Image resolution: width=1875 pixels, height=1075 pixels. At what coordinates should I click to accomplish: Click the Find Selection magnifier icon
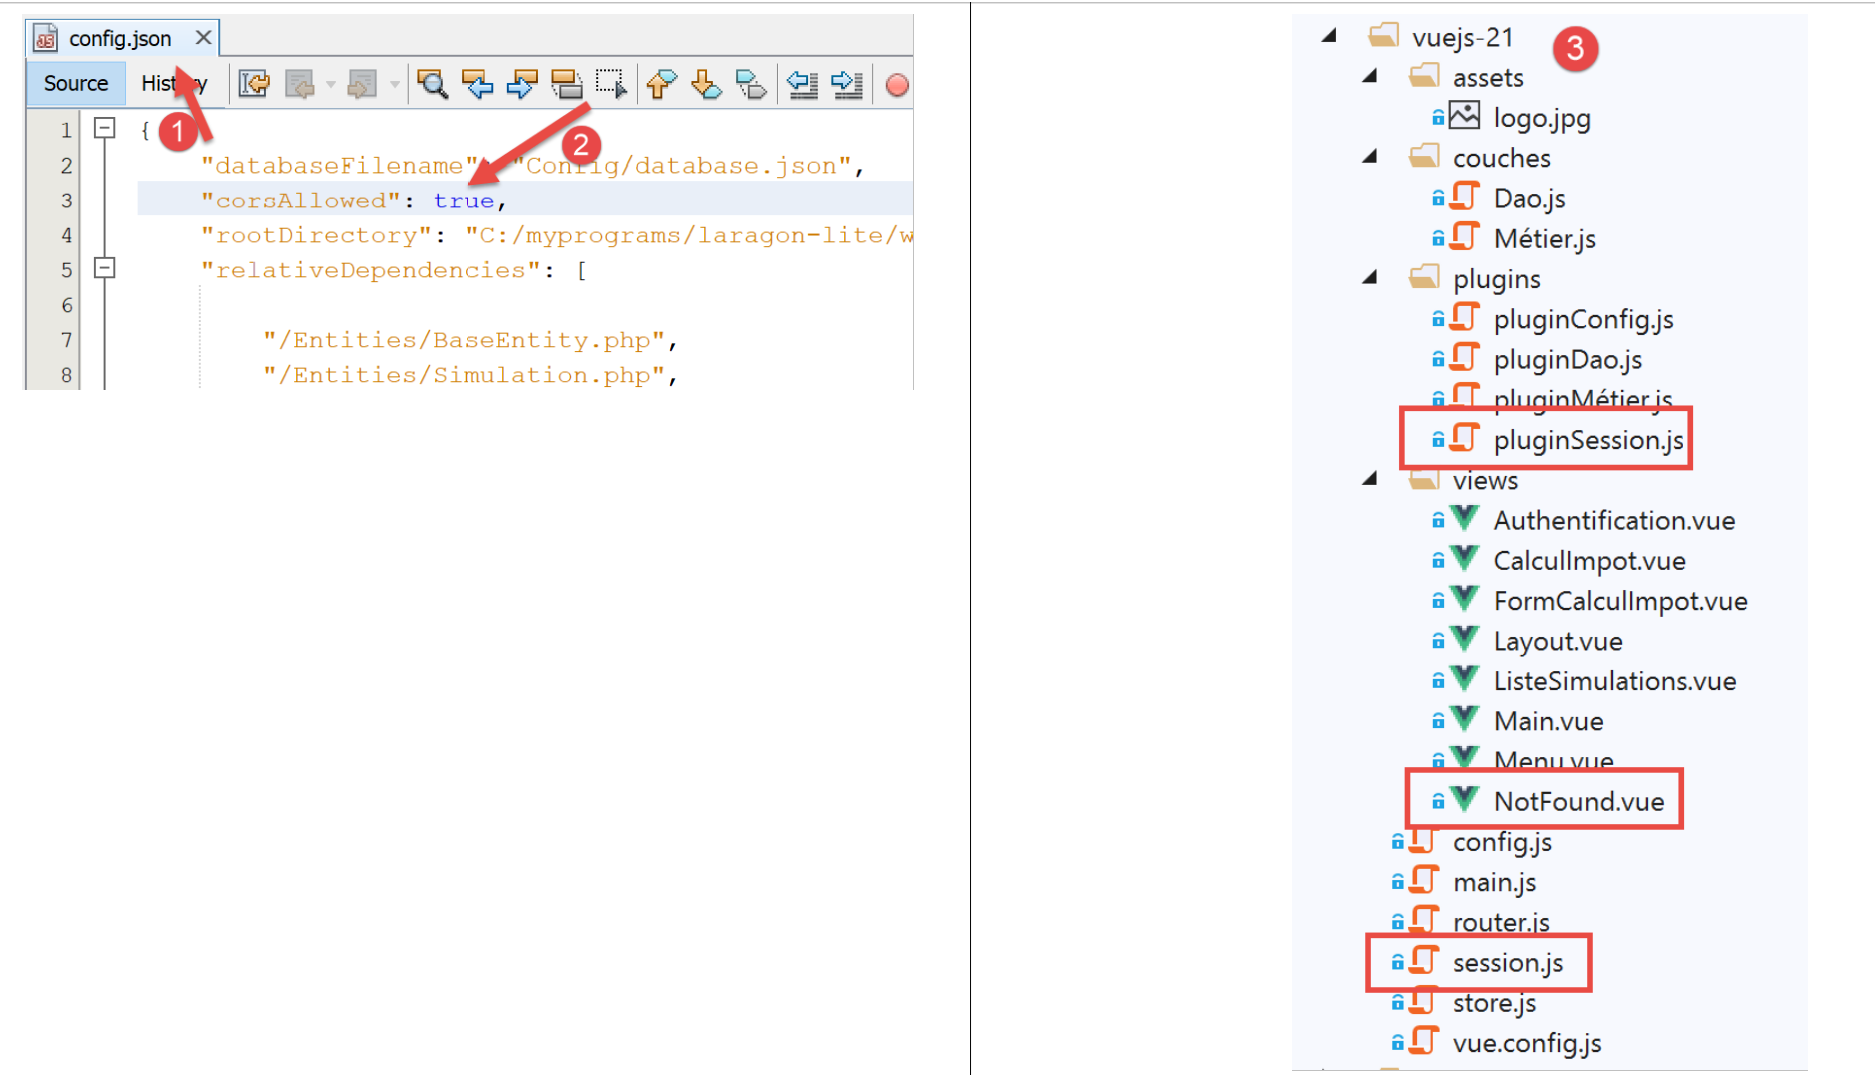[x=432, y=84]
